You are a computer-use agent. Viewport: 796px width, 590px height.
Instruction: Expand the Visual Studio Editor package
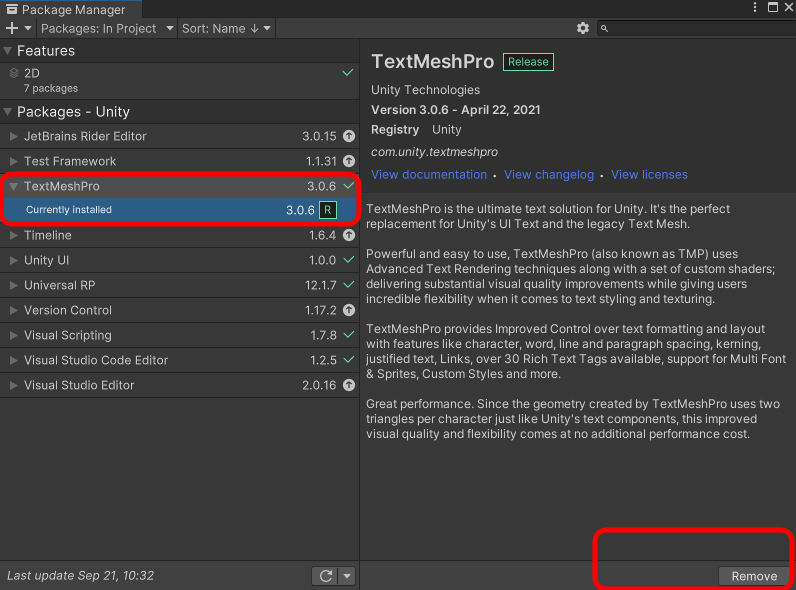click(x=14, y=385)
